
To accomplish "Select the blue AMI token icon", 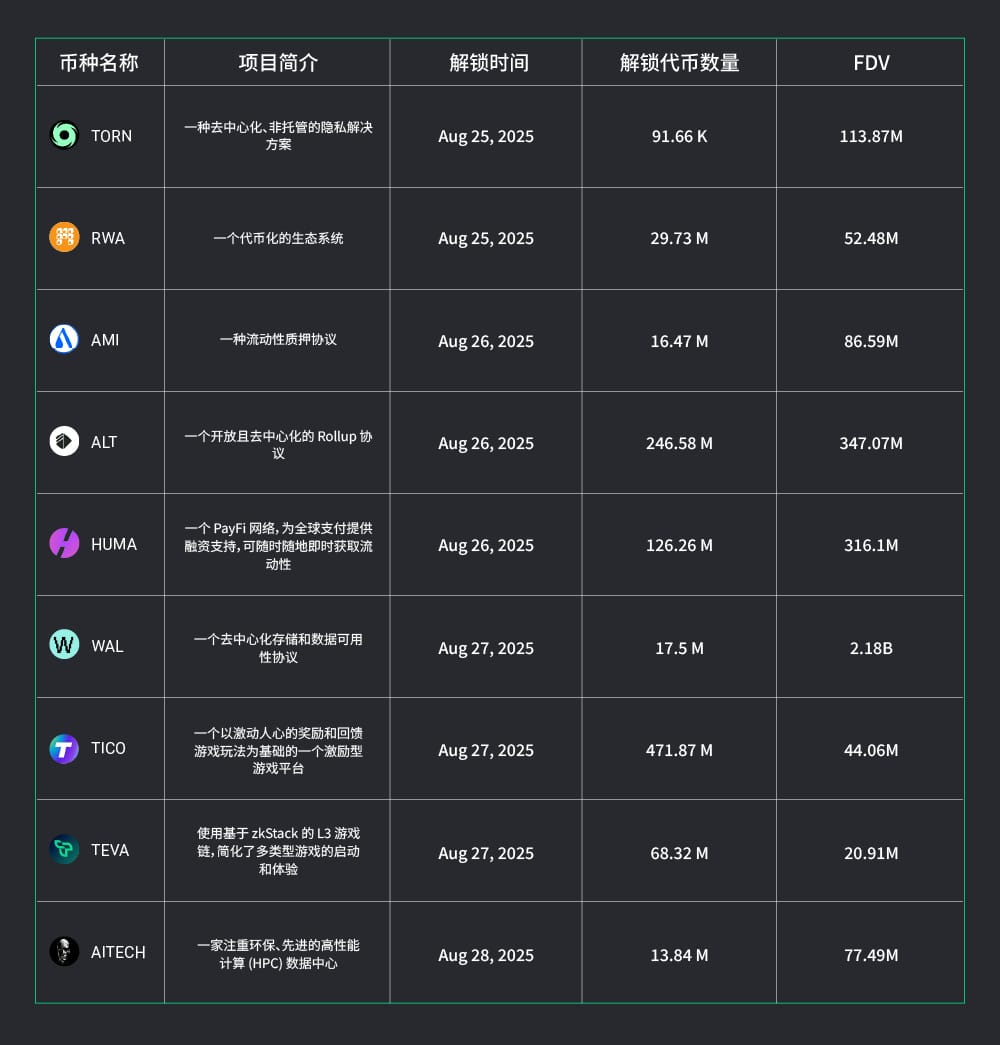I will pyautogui.click(x=64, y=340).
